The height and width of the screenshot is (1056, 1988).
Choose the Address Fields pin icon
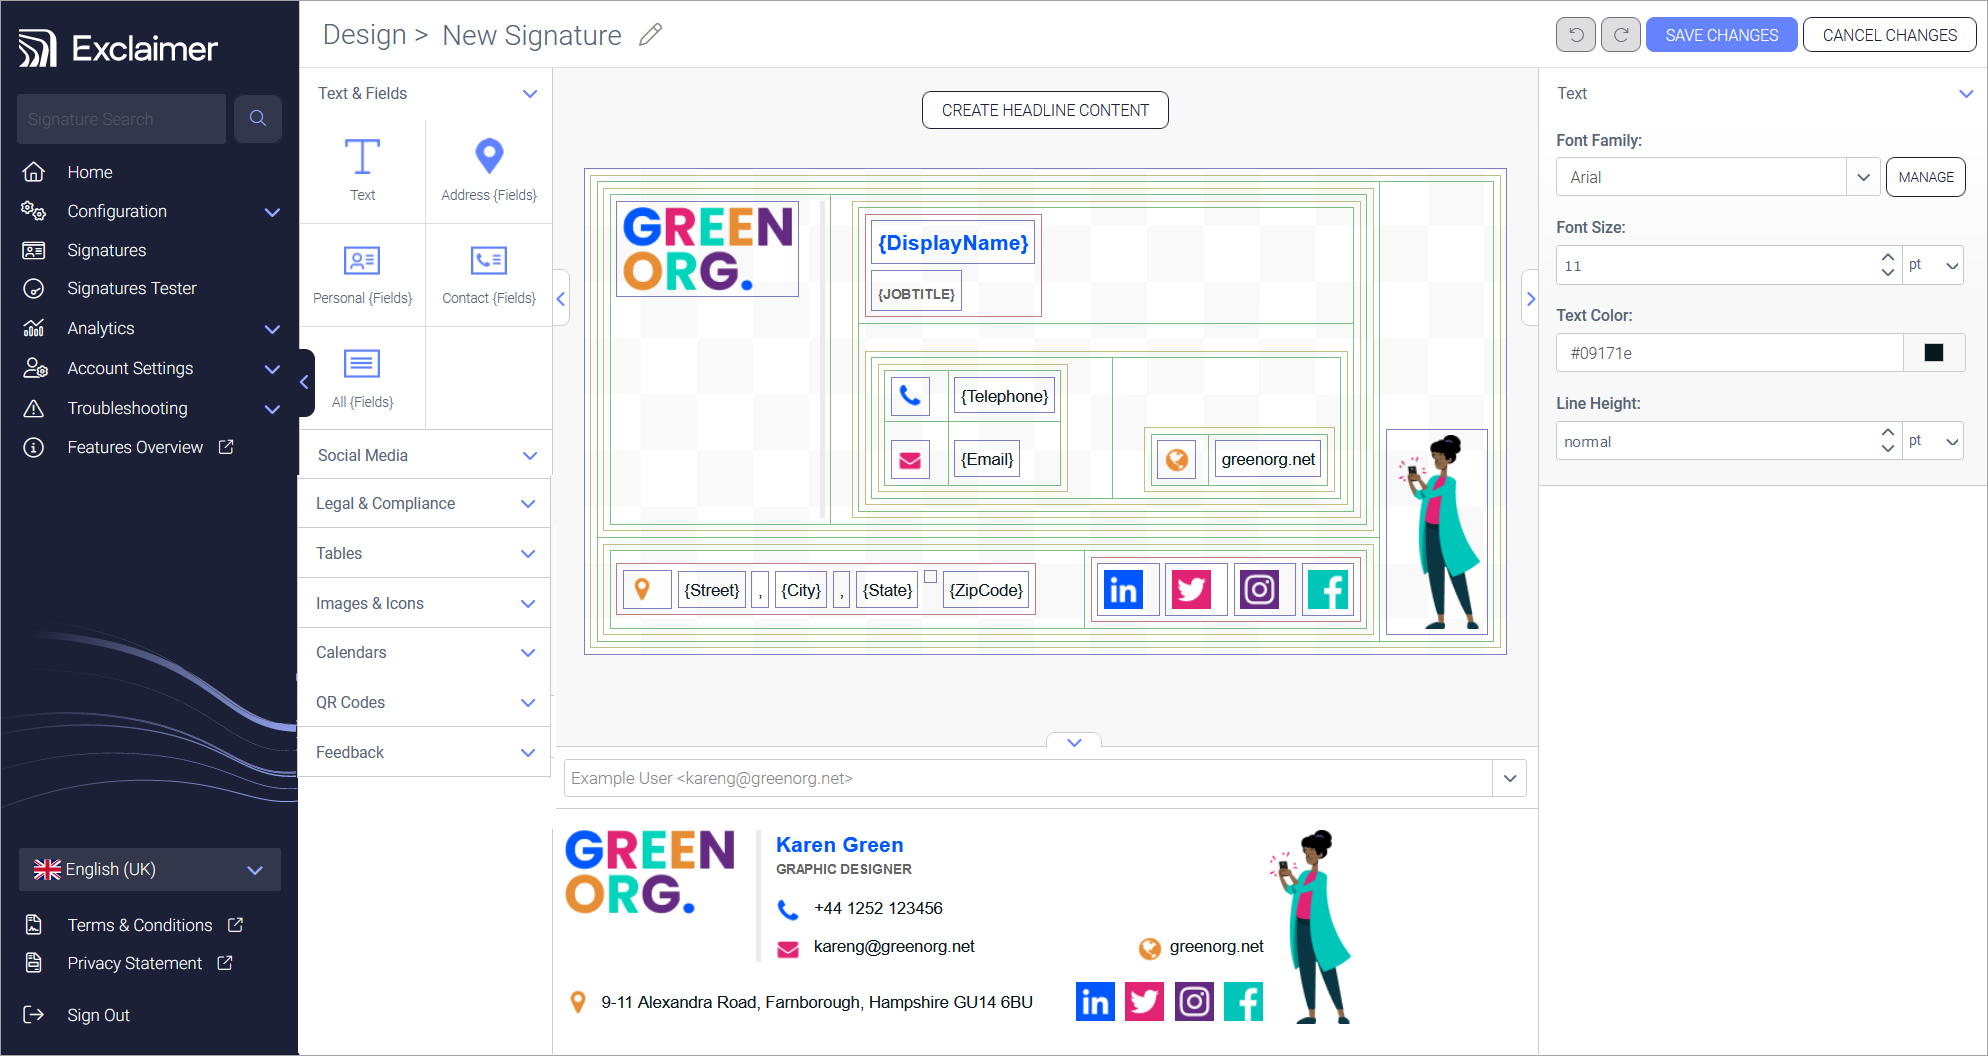[x=489, y=156]
